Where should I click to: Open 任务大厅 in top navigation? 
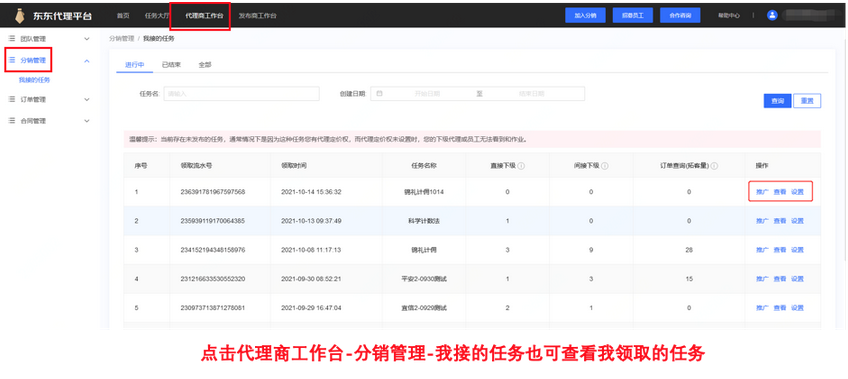(x=157, y=16)
